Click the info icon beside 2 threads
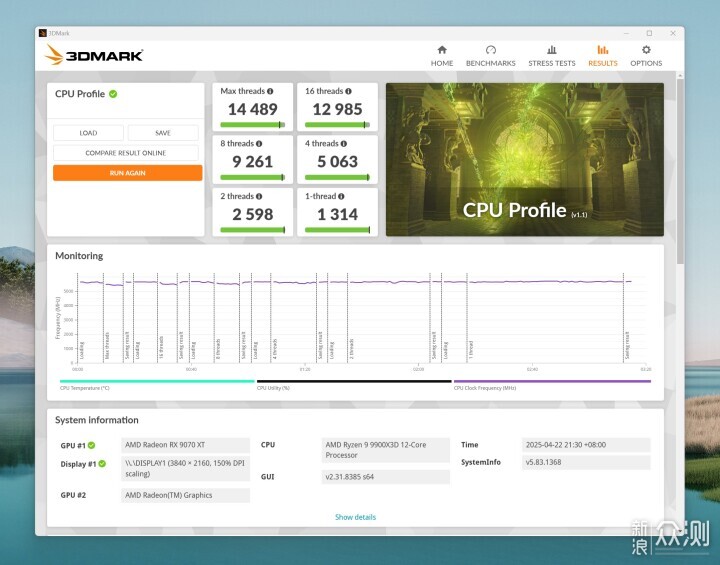The height and width of the screenshot is (565, 720). tap(259, 196)
